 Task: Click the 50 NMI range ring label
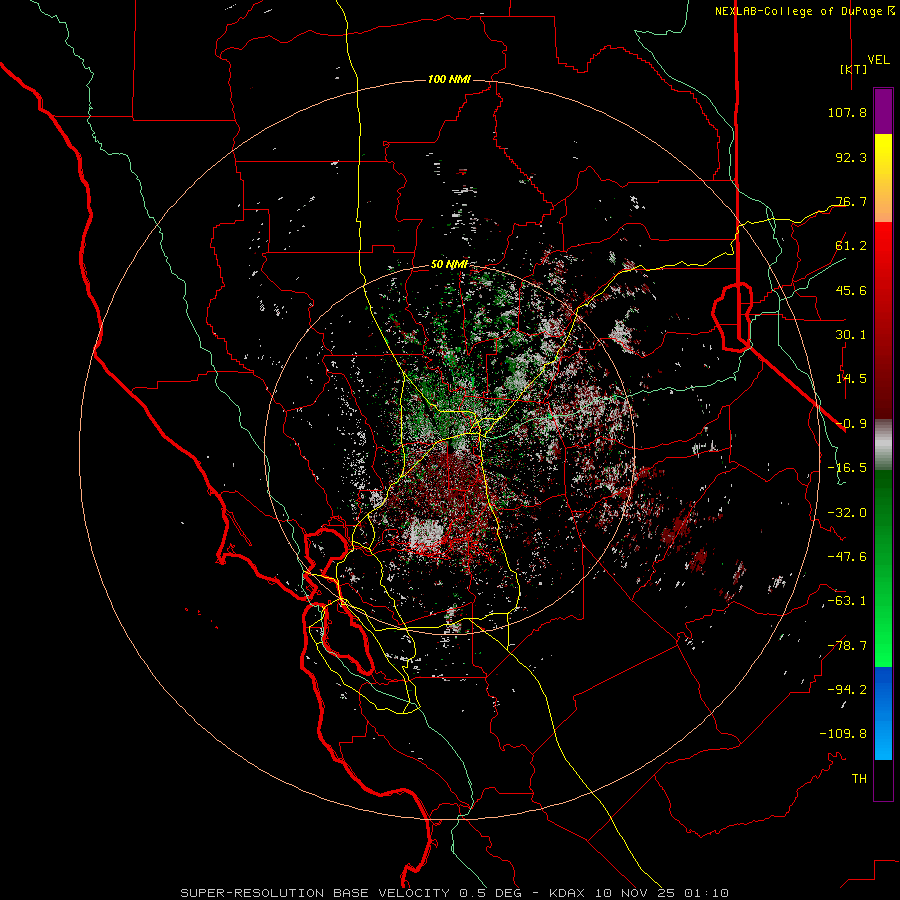pyautogui.click(x=449, y=264)
